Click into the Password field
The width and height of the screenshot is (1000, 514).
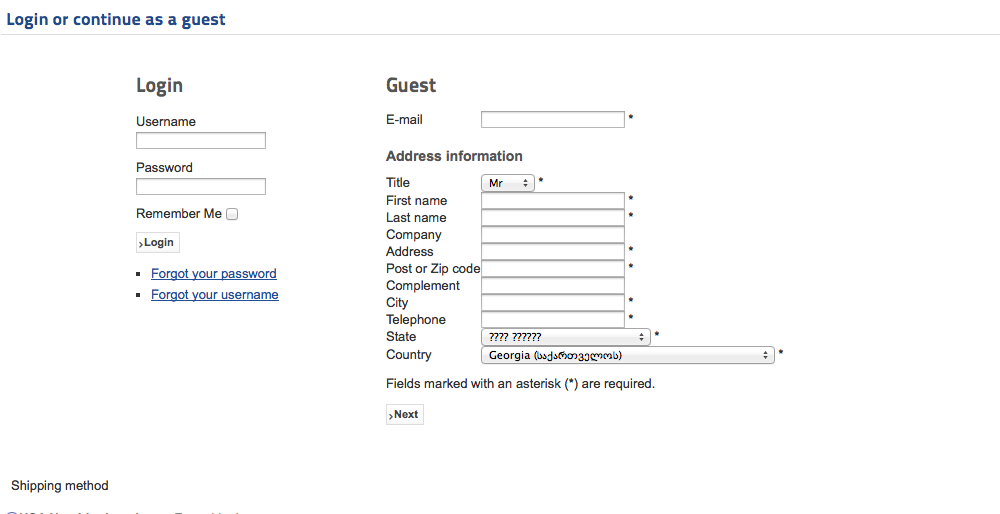point(201,187)
